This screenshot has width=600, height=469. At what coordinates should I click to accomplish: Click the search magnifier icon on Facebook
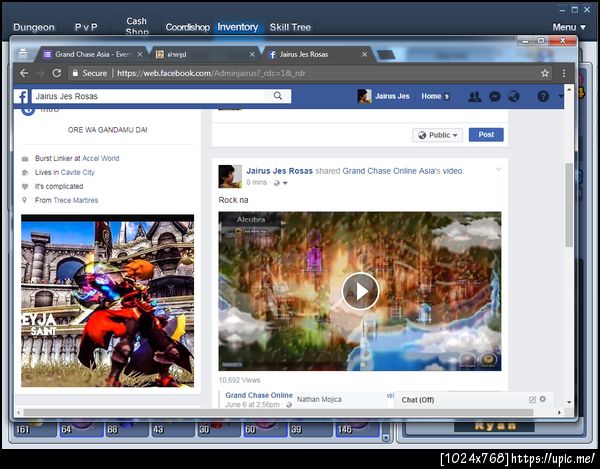coord(278,96)
